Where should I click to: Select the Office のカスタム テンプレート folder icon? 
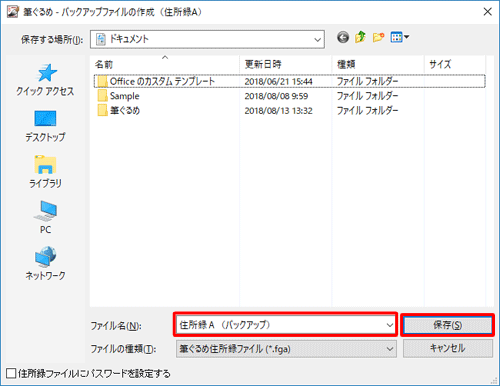(x=102, y=81)
